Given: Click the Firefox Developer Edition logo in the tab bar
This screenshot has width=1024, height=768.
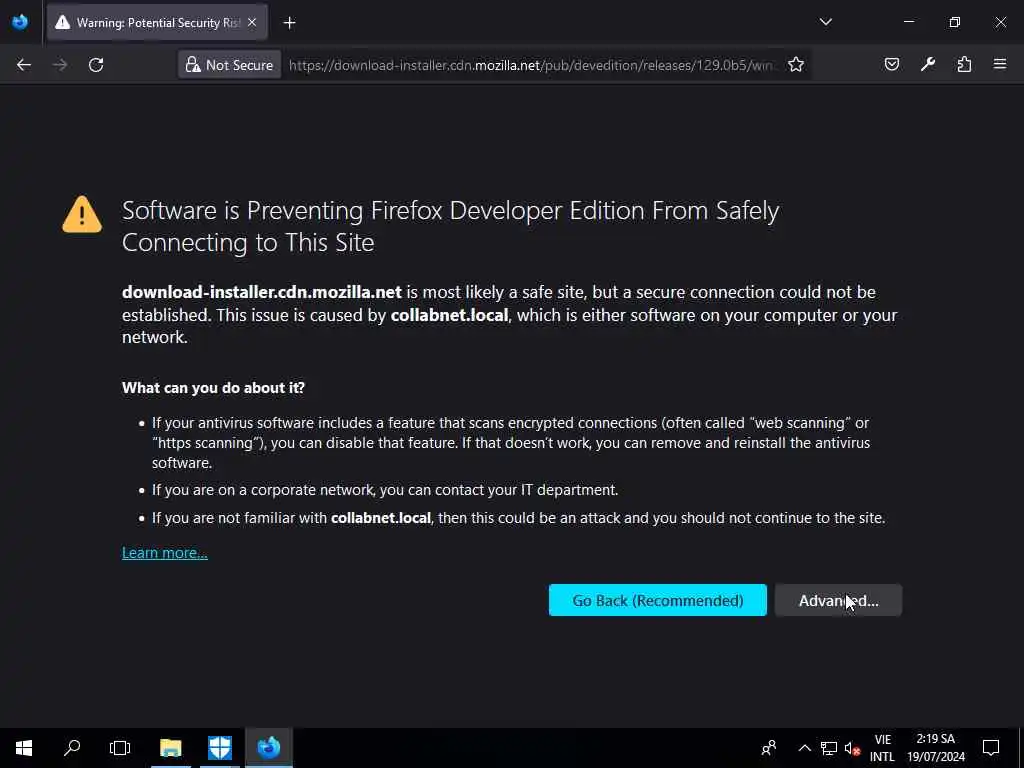Looking at the screenshot, I should click(x=20, y=22).
